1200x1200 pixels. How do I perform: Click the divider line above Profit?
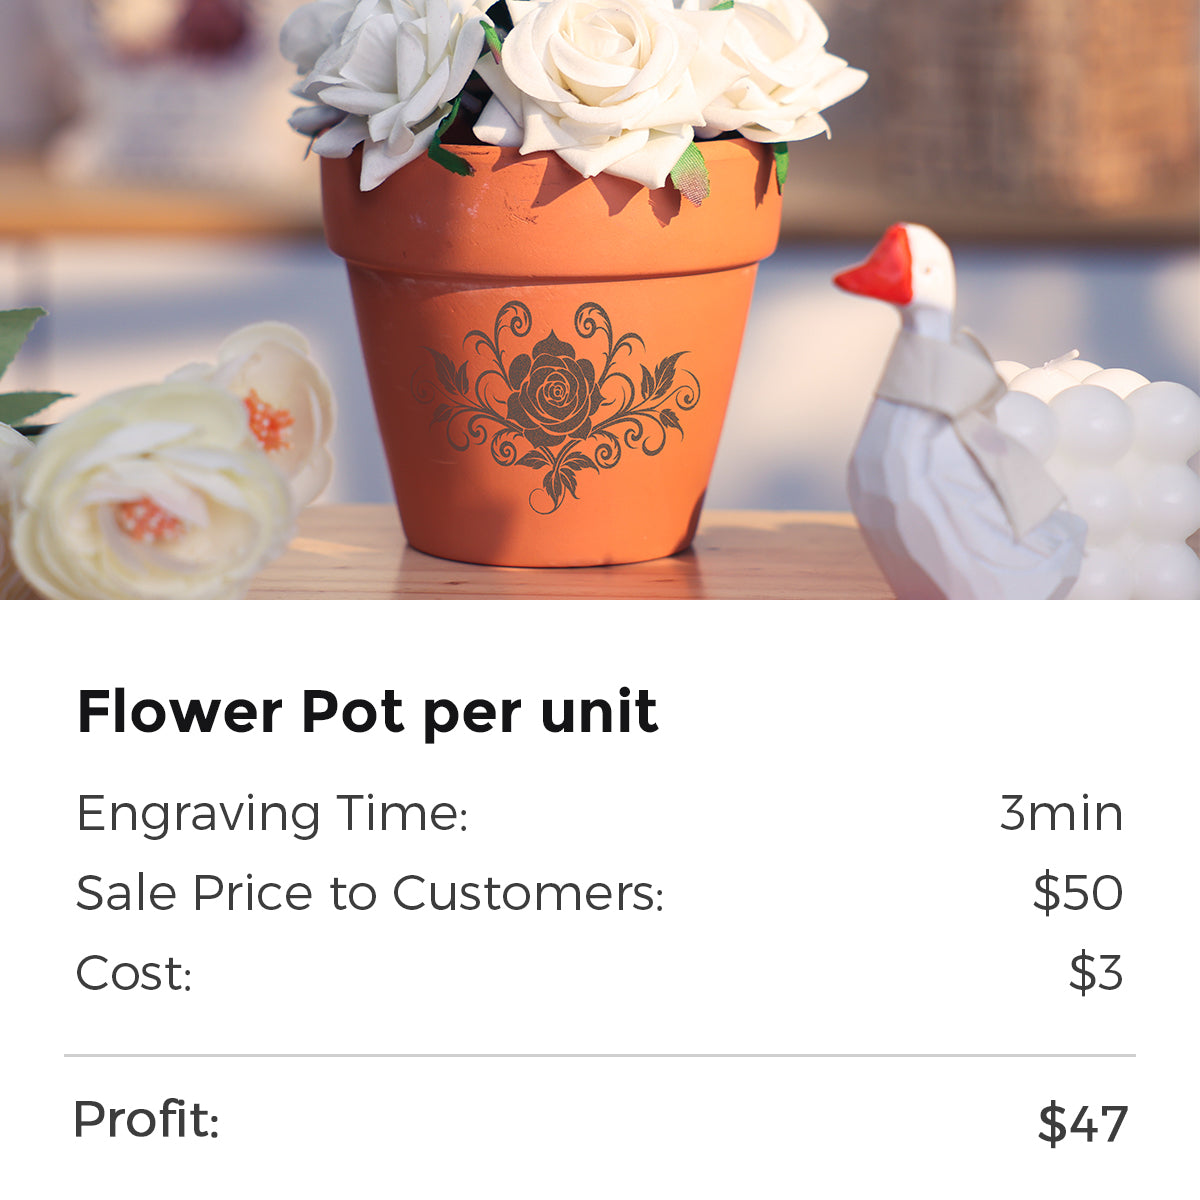pyautogui.click(x=600, y=1055)
